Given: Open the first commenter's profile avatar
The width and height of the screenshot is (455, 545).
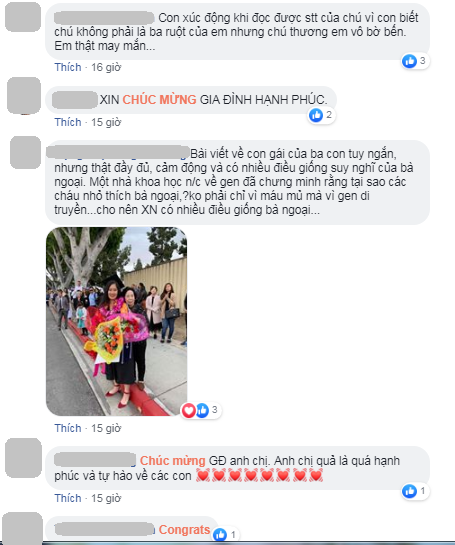Looking at the screenshot, I should (x=23, y=17).
